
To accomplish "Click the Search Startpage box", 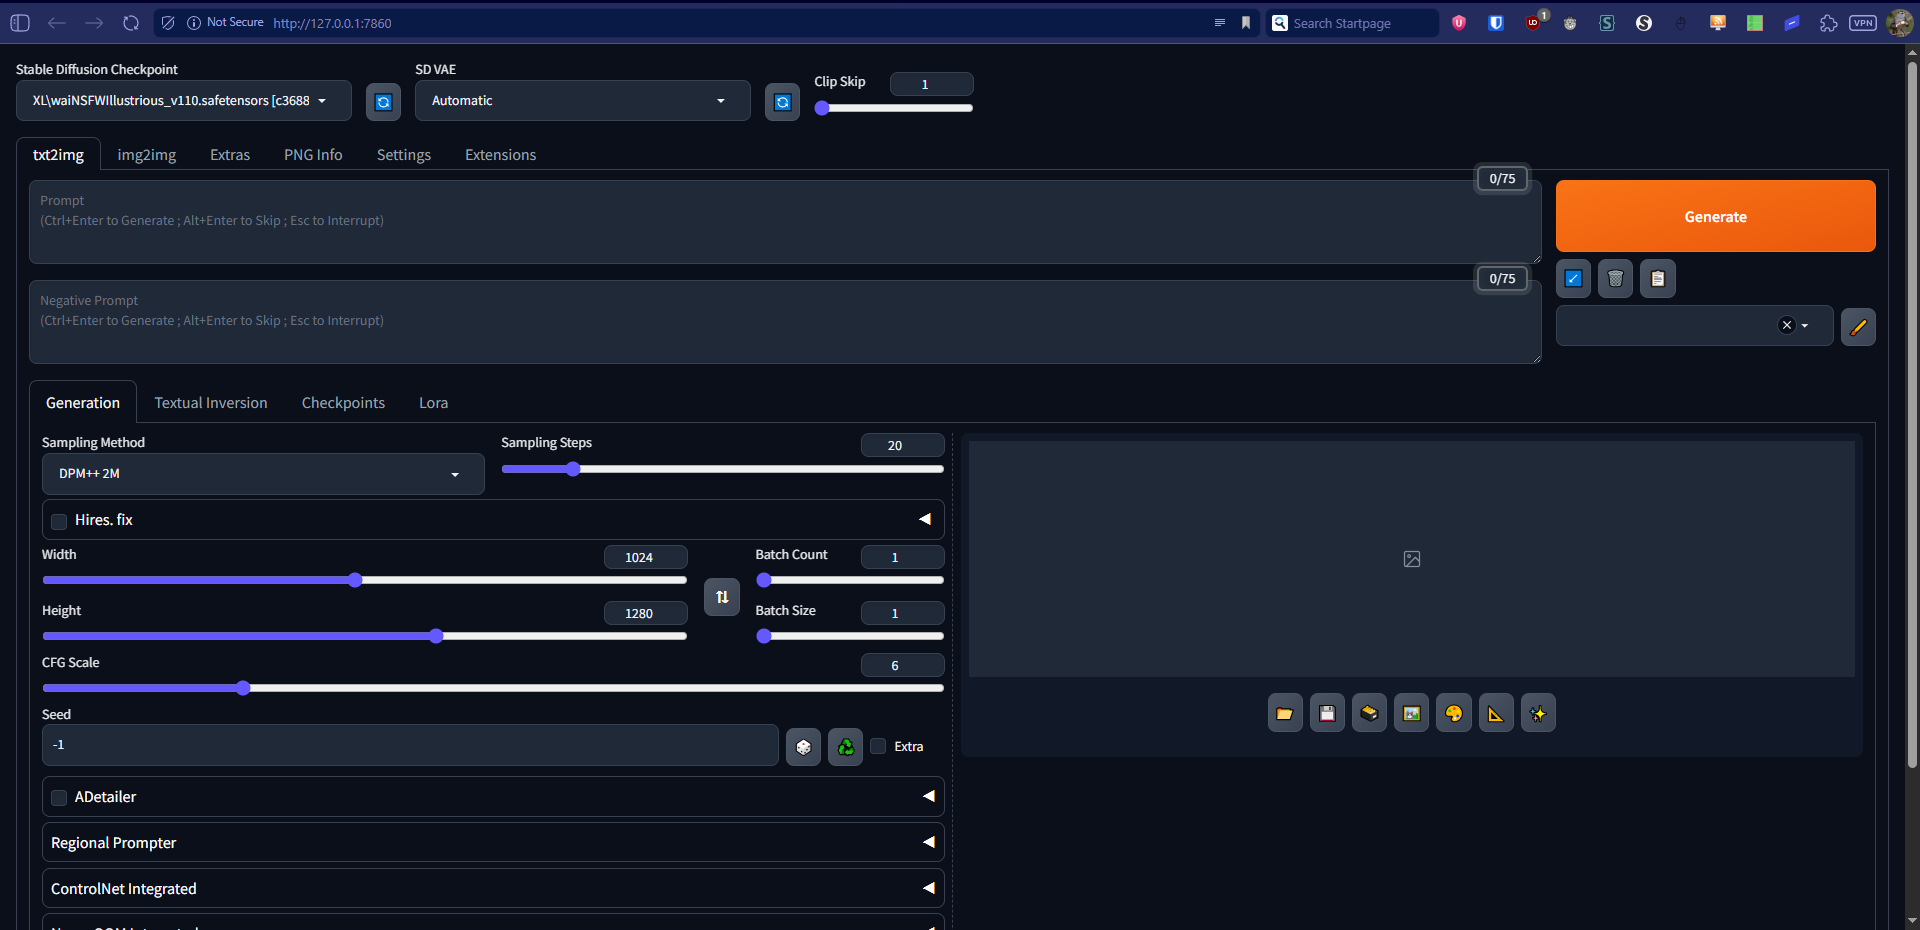I will (1352, 23).
